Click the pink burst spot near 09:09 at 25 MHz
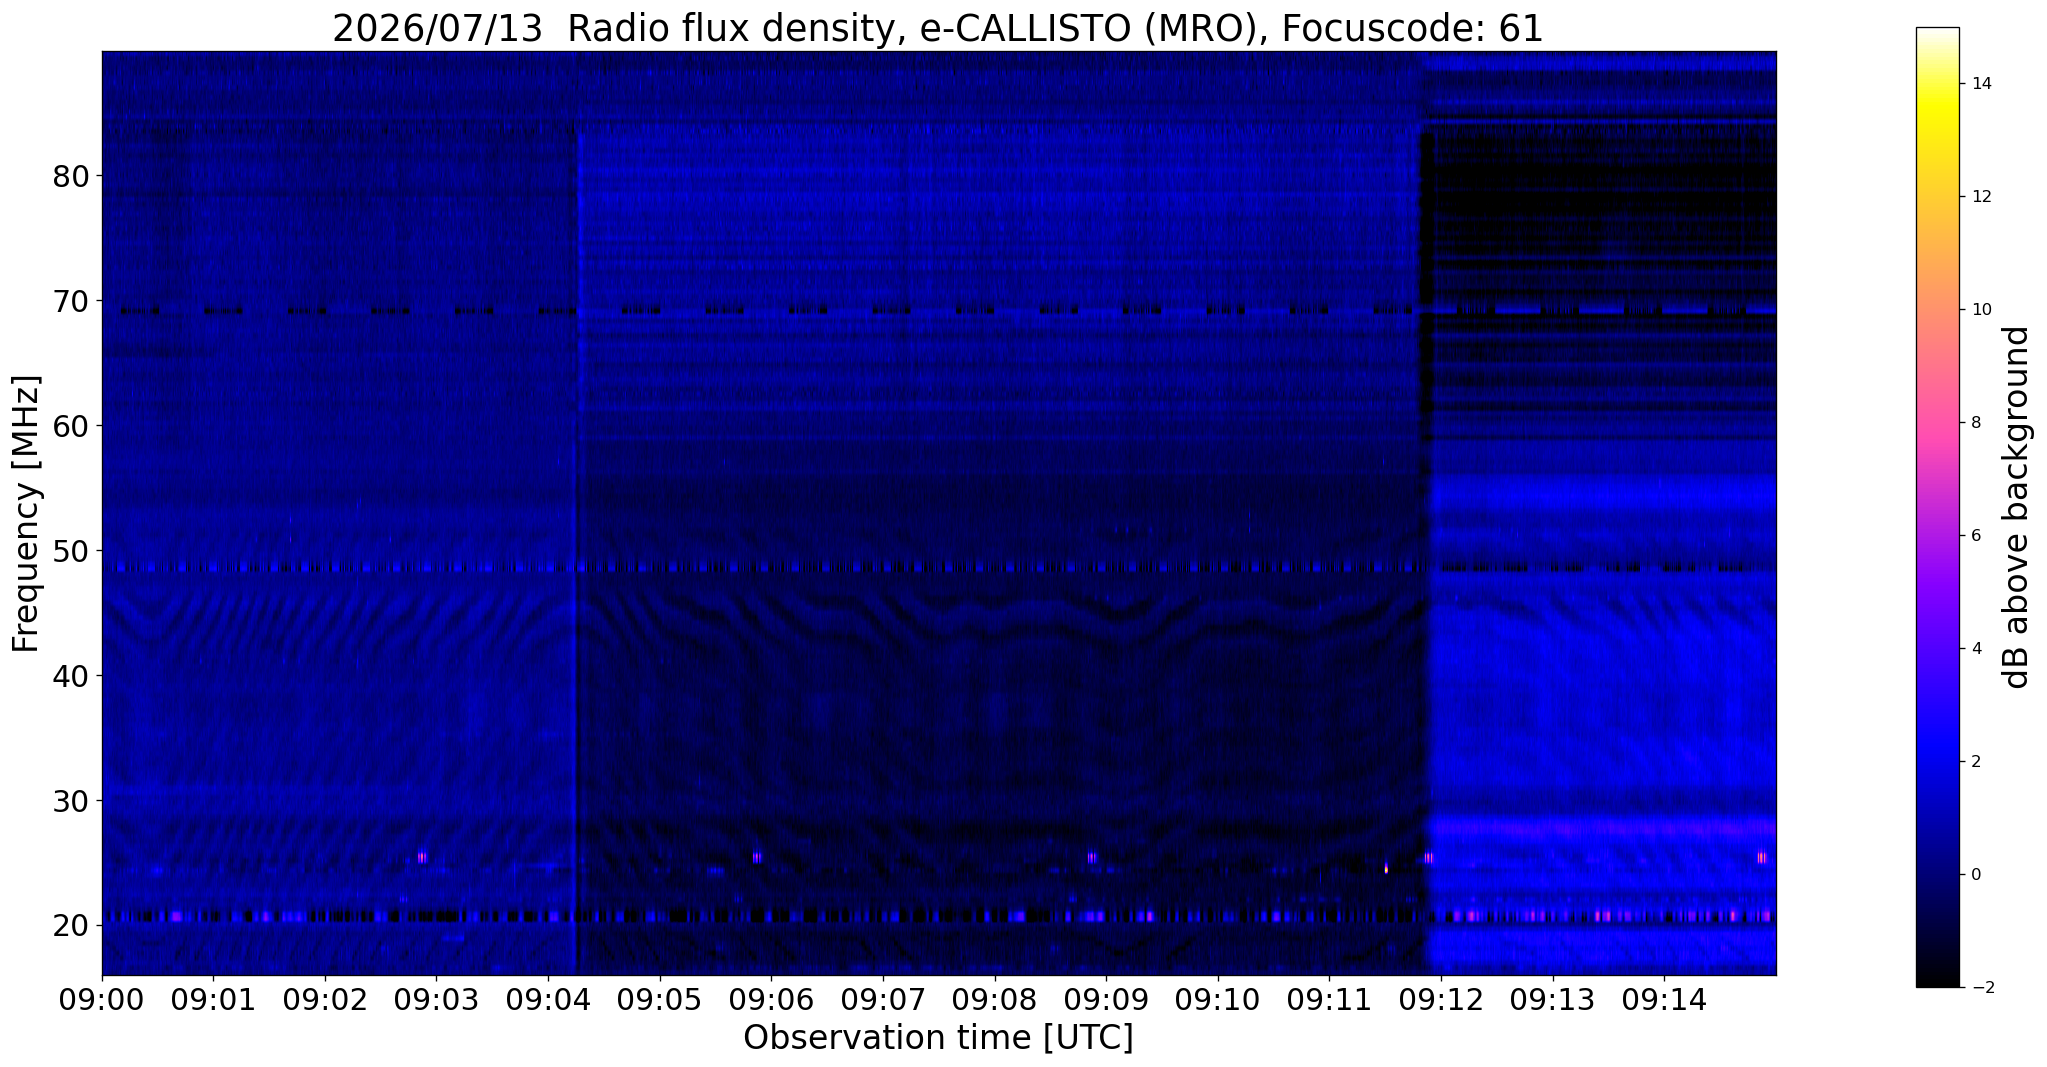The width and height of the screenshot is (2047, 1067). [1092, 857]
